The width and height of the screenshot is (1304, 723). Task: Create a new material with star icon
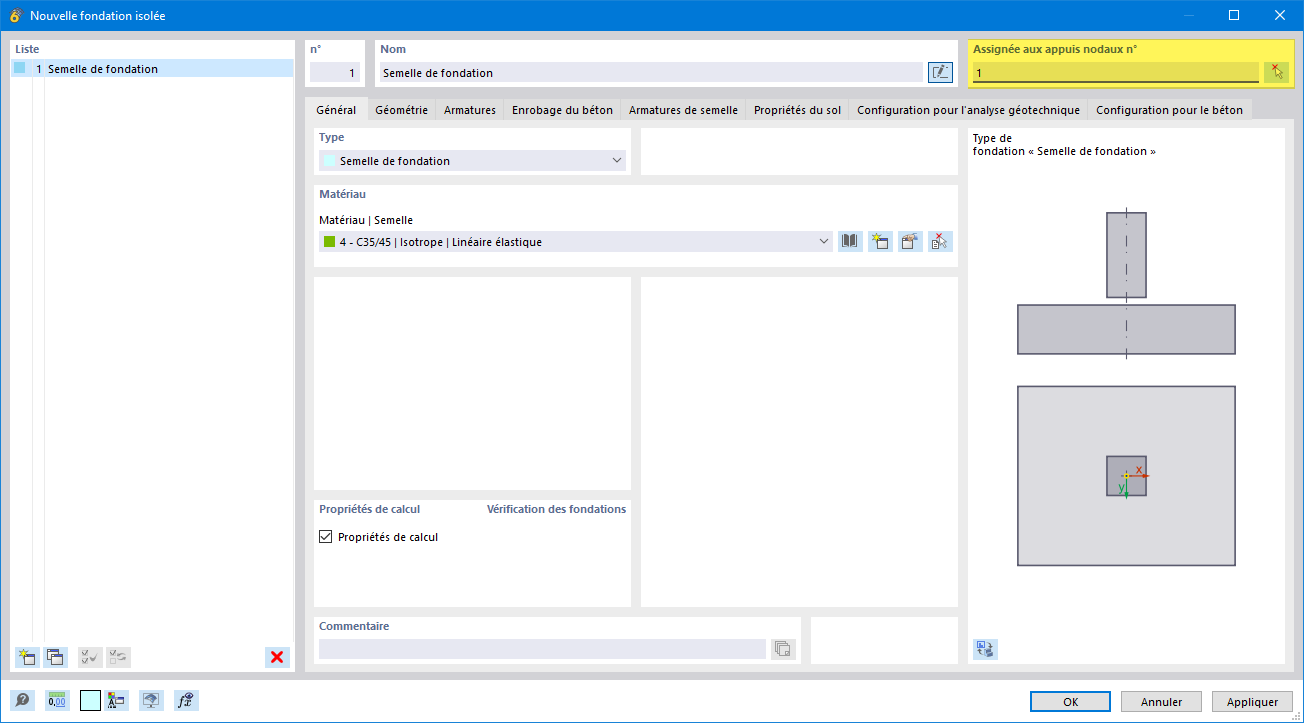880,241
